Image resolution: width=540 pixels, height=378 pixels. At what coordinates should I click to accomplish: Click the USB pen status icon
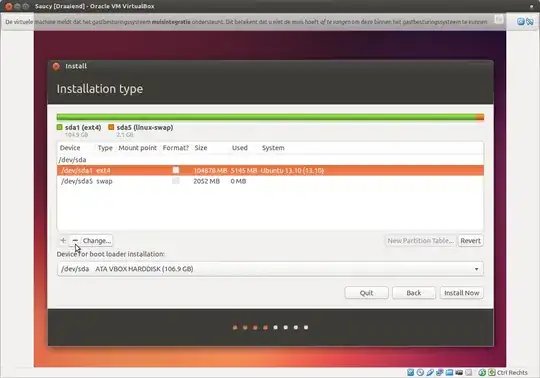(430, 372)
